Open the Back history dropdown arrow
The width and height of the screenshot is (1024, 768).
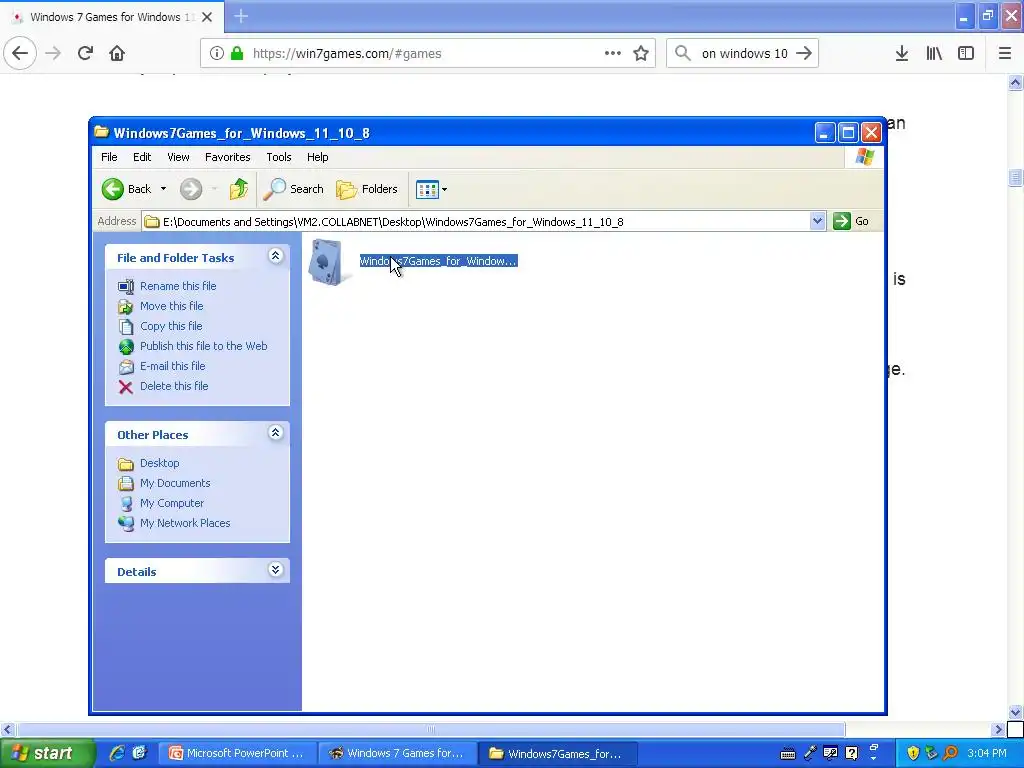[x=163, y=189]
